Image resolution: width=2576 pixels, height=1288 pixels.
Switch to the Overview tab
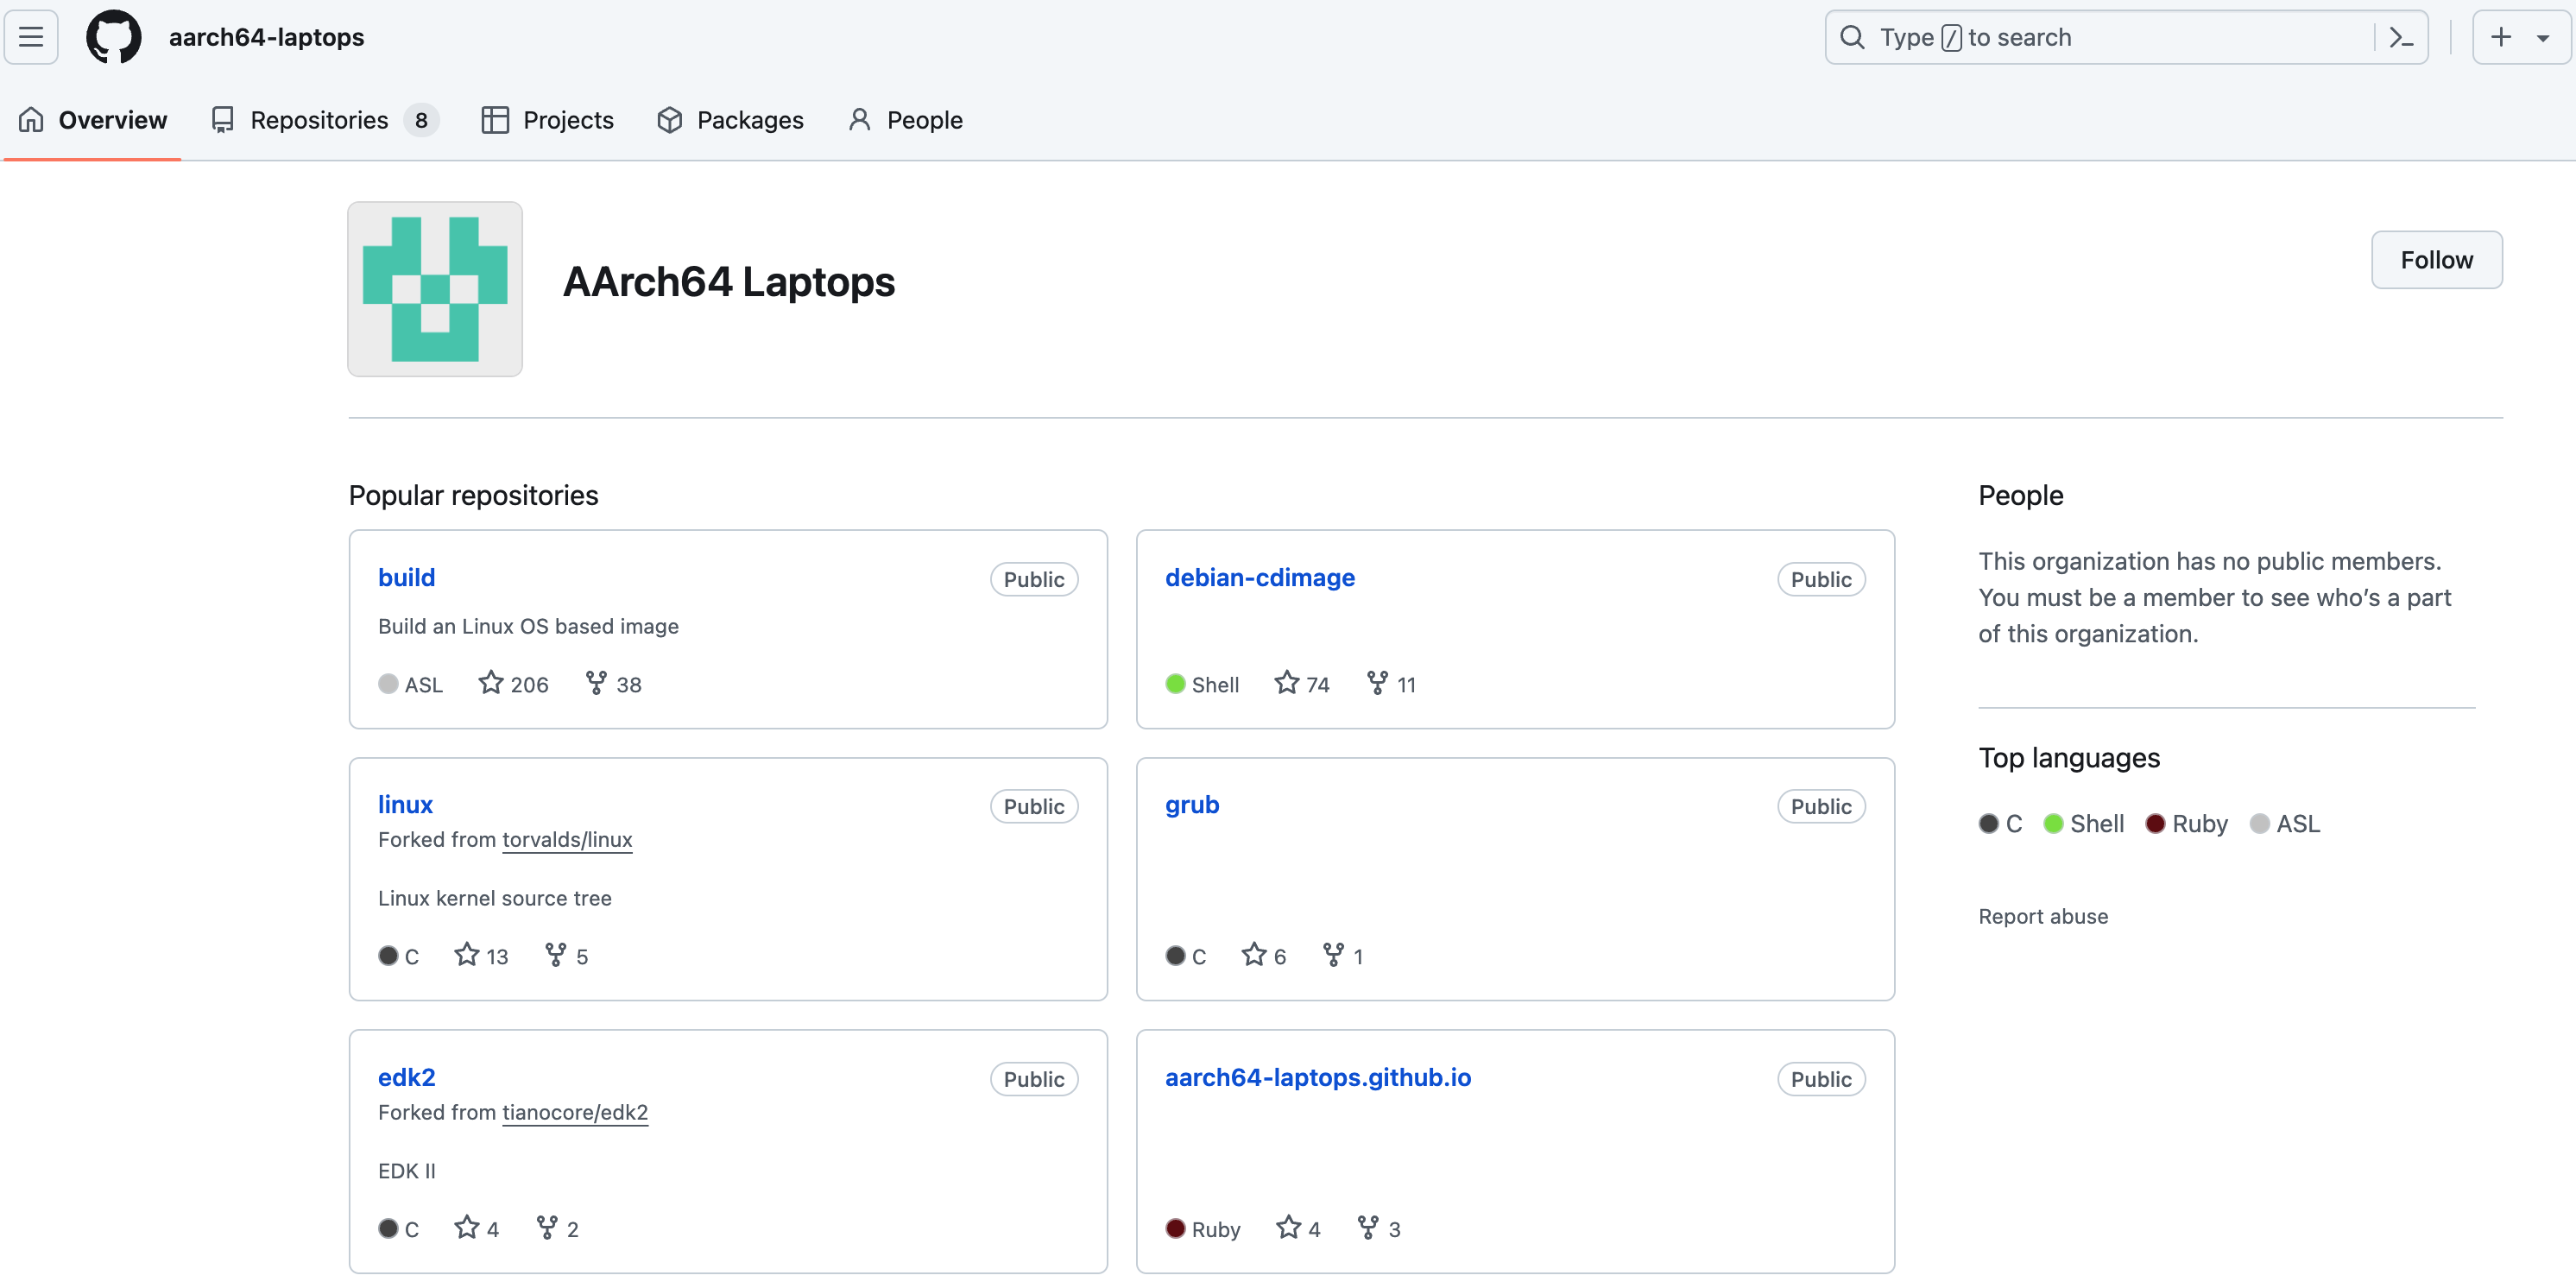(x=92, y=120)
